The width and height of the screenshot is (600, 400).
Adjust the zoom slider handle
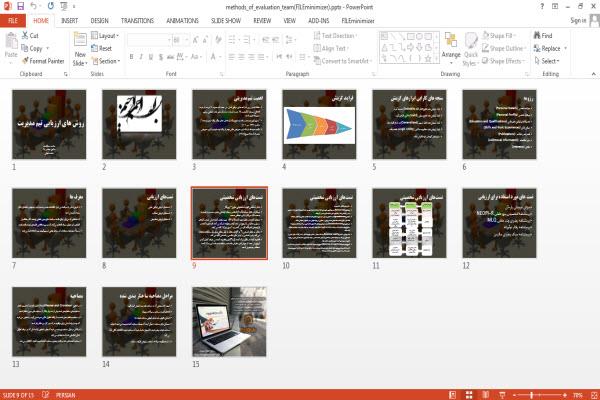coord(532,395)
